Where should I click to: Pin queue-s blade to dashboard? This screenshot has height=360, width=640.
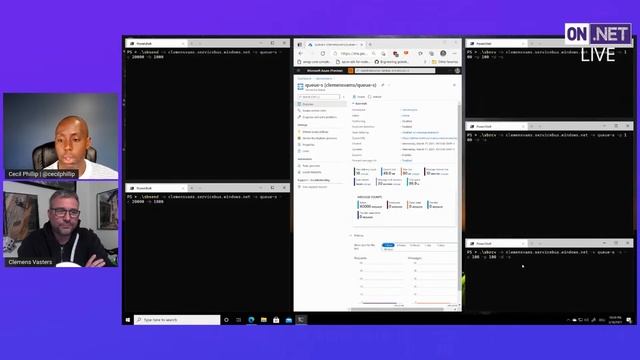click(x=382, y=85)
